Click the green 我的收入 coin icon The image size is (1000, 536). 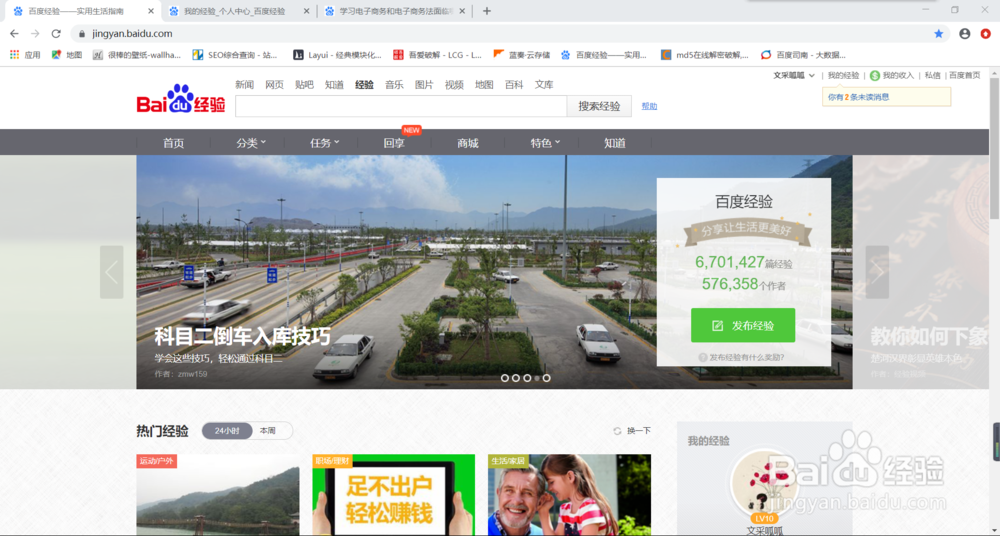tap(875, 75)
